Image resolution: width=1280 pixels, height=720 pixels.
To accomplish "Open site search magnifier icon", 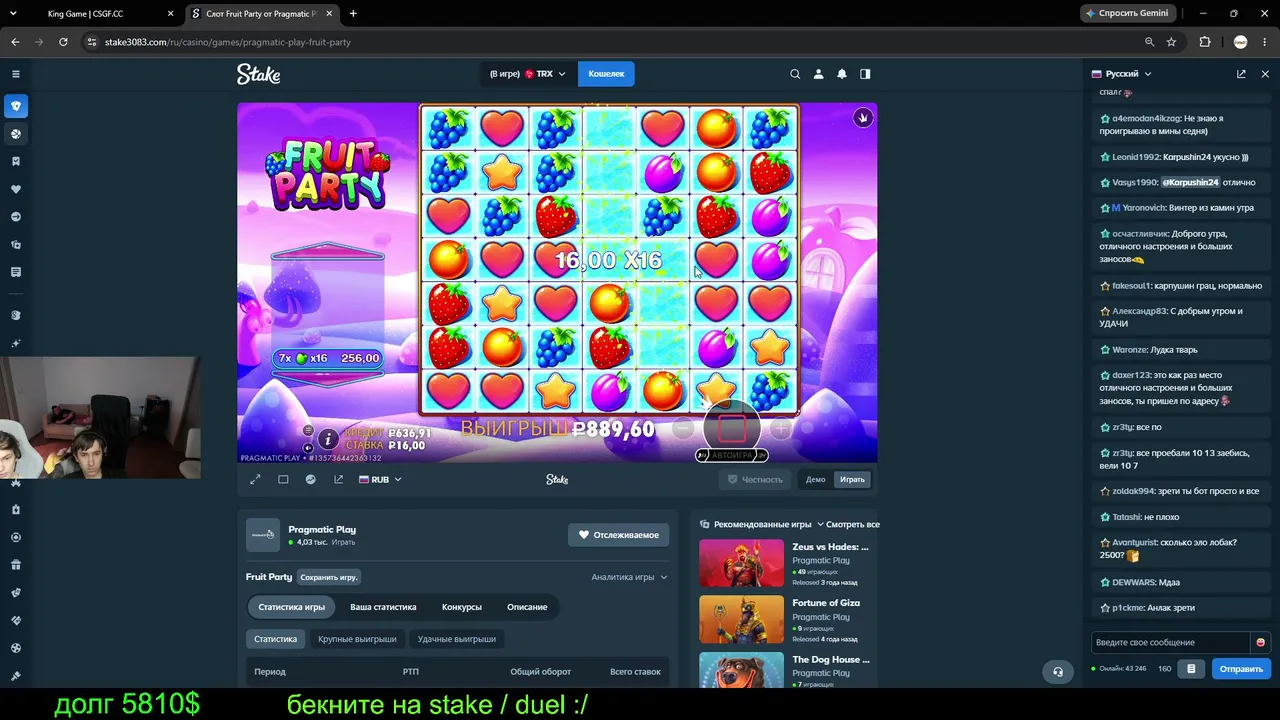I will pyautogui.click(x=795, y=74).
